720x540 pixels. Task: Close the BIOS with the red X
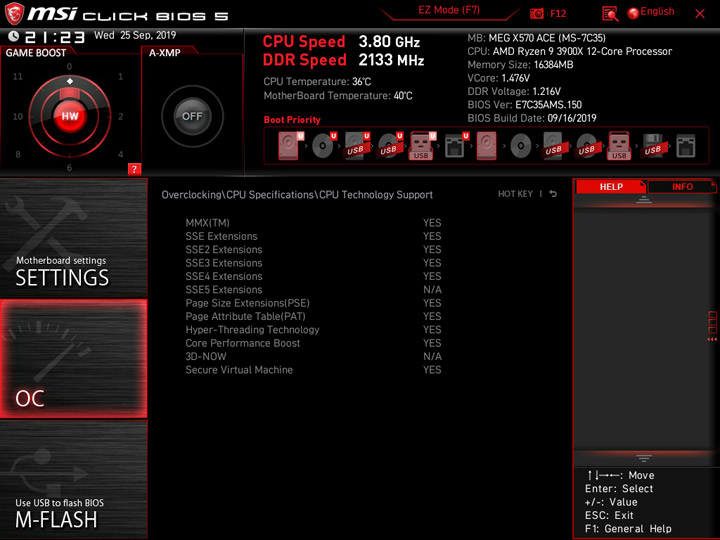700,14
